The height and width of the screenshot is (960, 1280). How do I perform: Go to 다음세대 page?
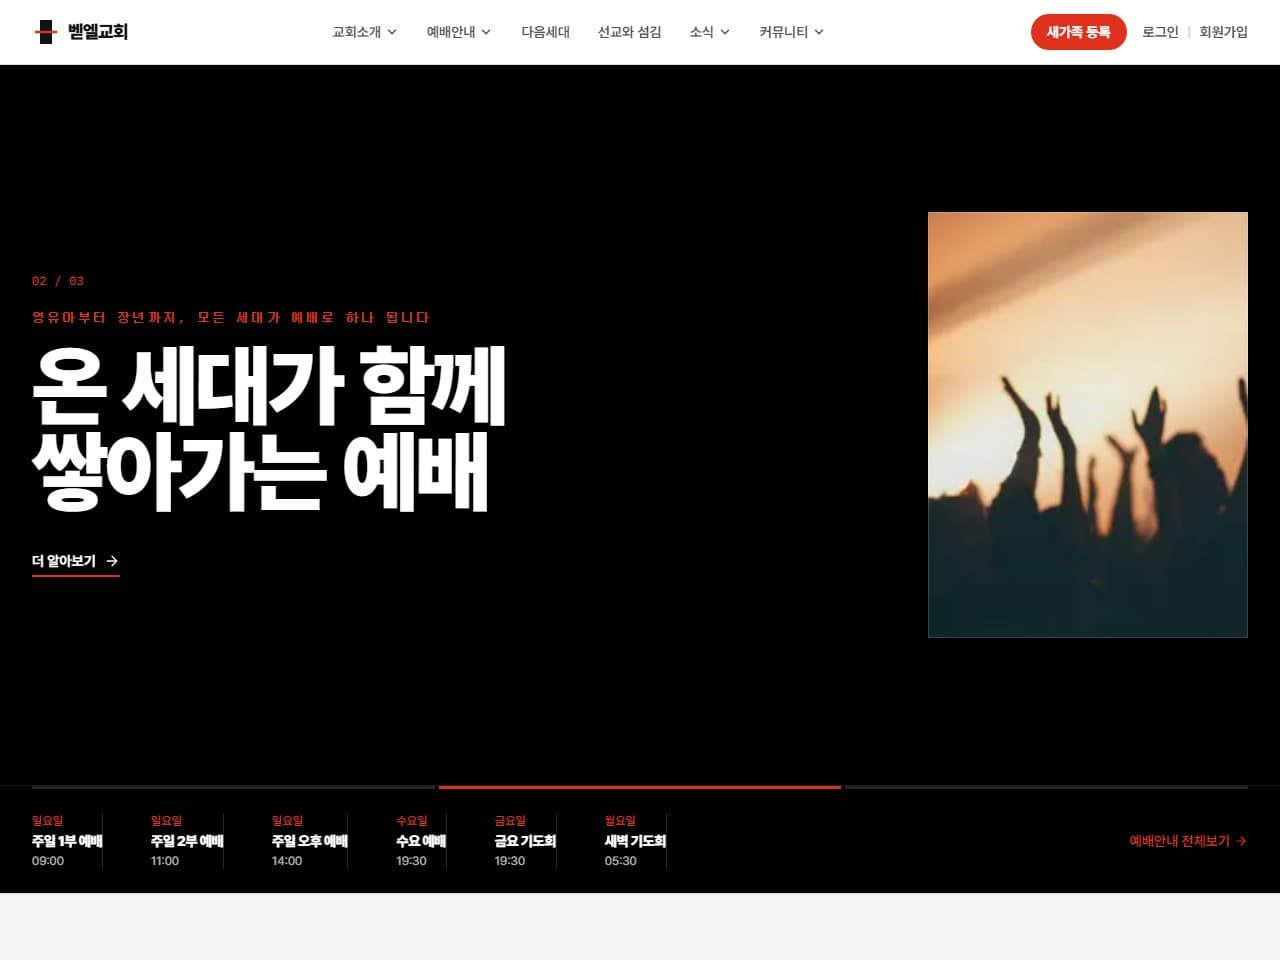(x=545, y=32)
